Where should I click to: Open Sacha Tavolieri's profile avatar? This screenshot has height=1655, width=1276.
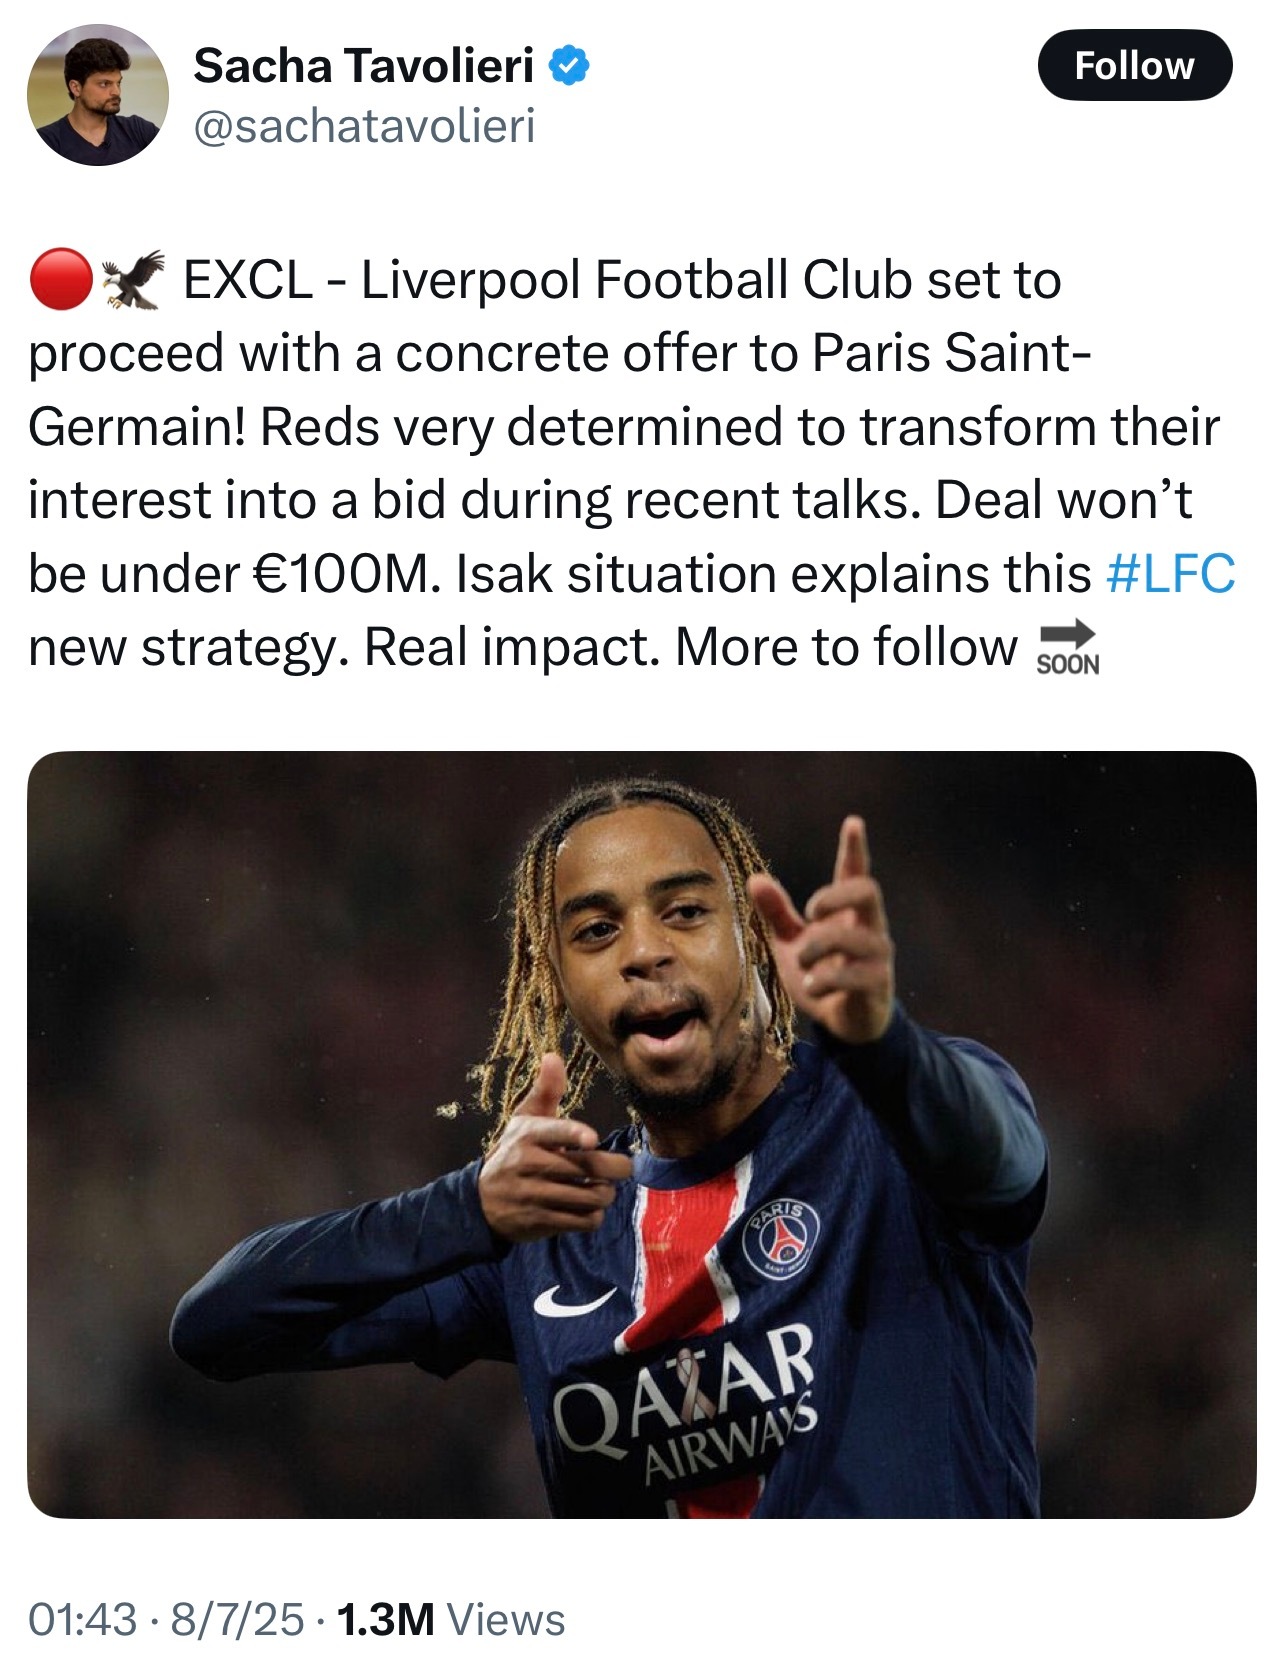coord(97,95)
